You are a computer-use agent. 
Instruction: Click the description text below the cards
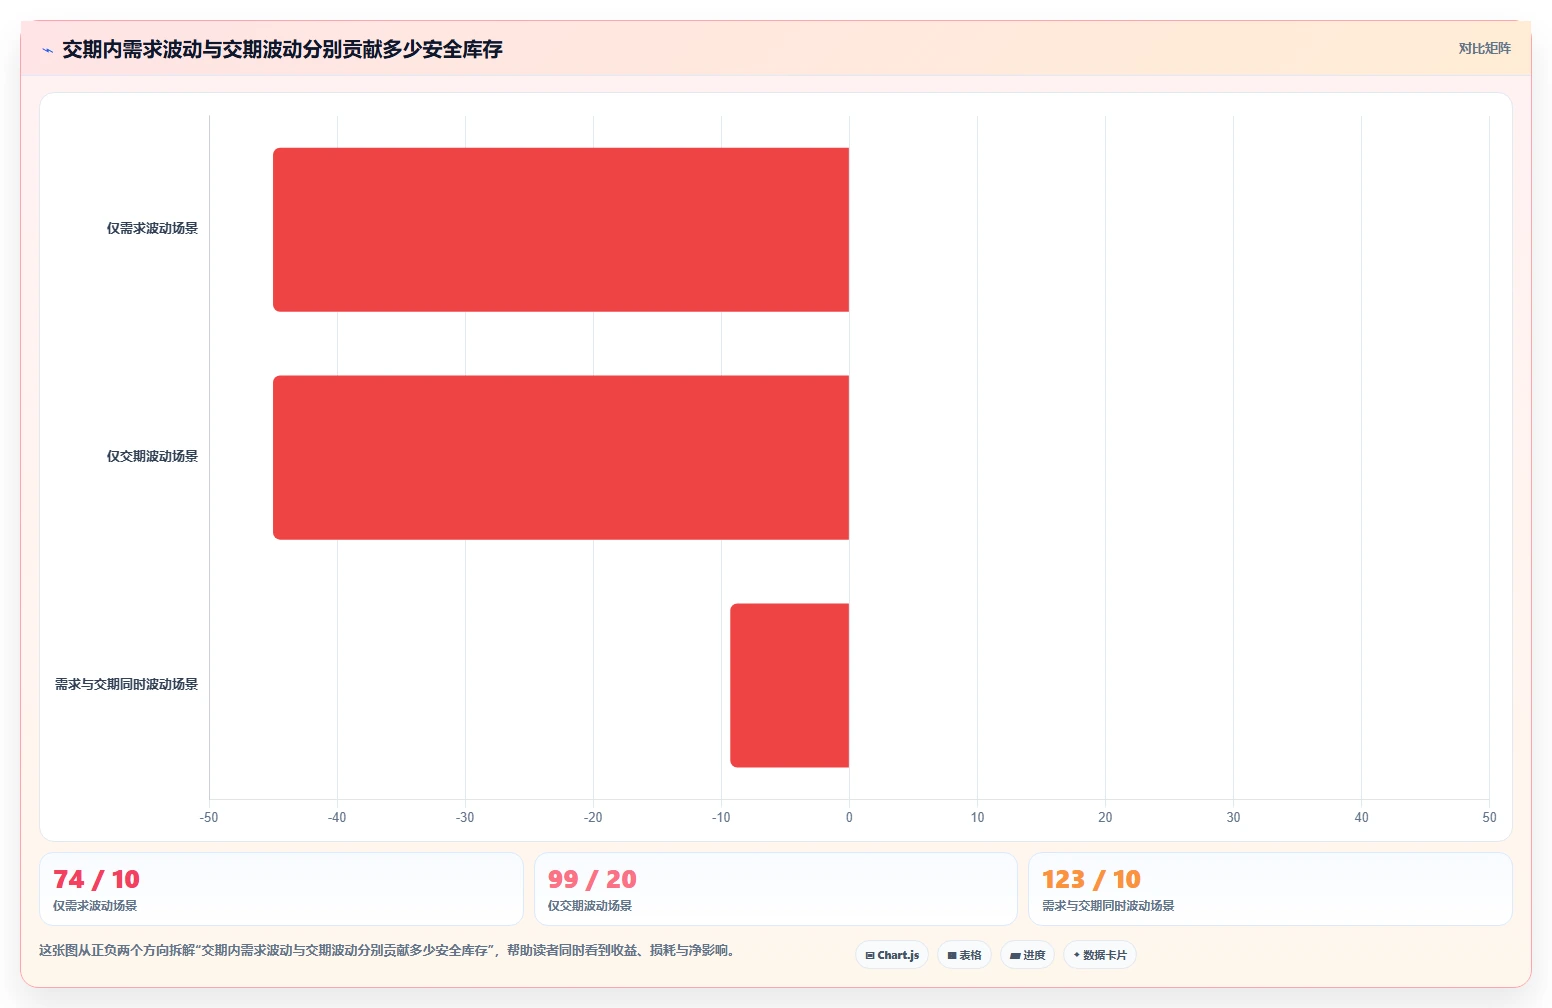click(390, 950)
